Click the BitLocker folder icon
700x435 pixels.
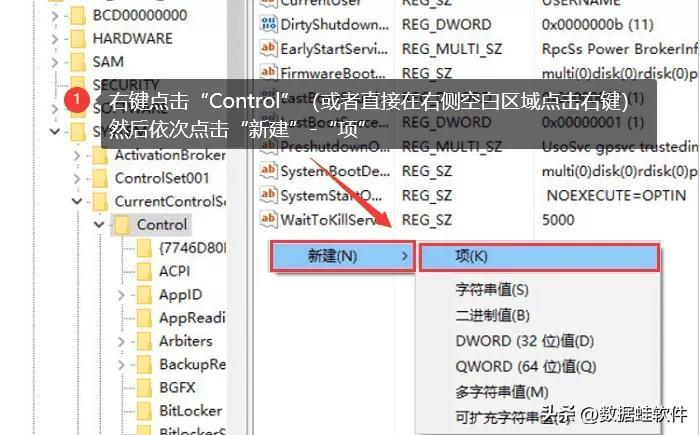coord(144,410)
